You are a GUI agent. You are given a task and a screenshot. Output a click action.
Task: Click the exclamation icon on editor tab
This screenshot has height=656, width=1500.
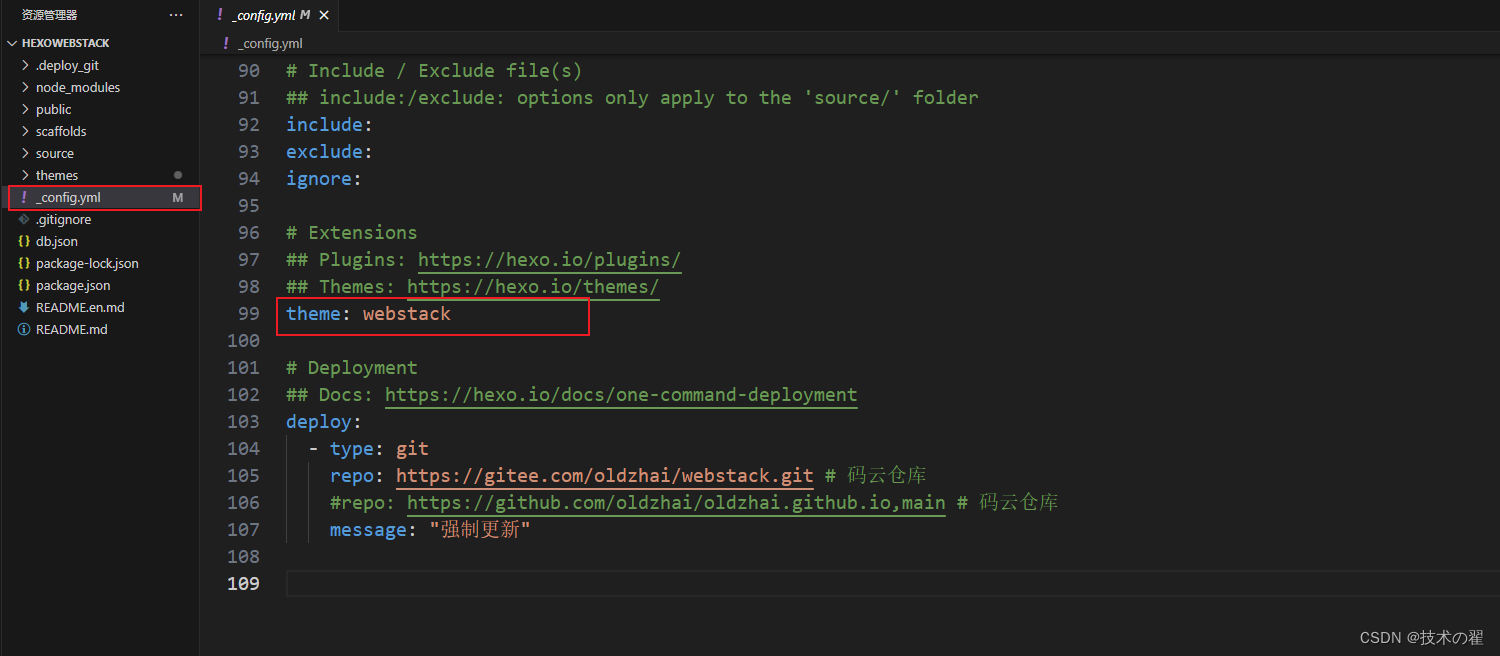(219, 15)
